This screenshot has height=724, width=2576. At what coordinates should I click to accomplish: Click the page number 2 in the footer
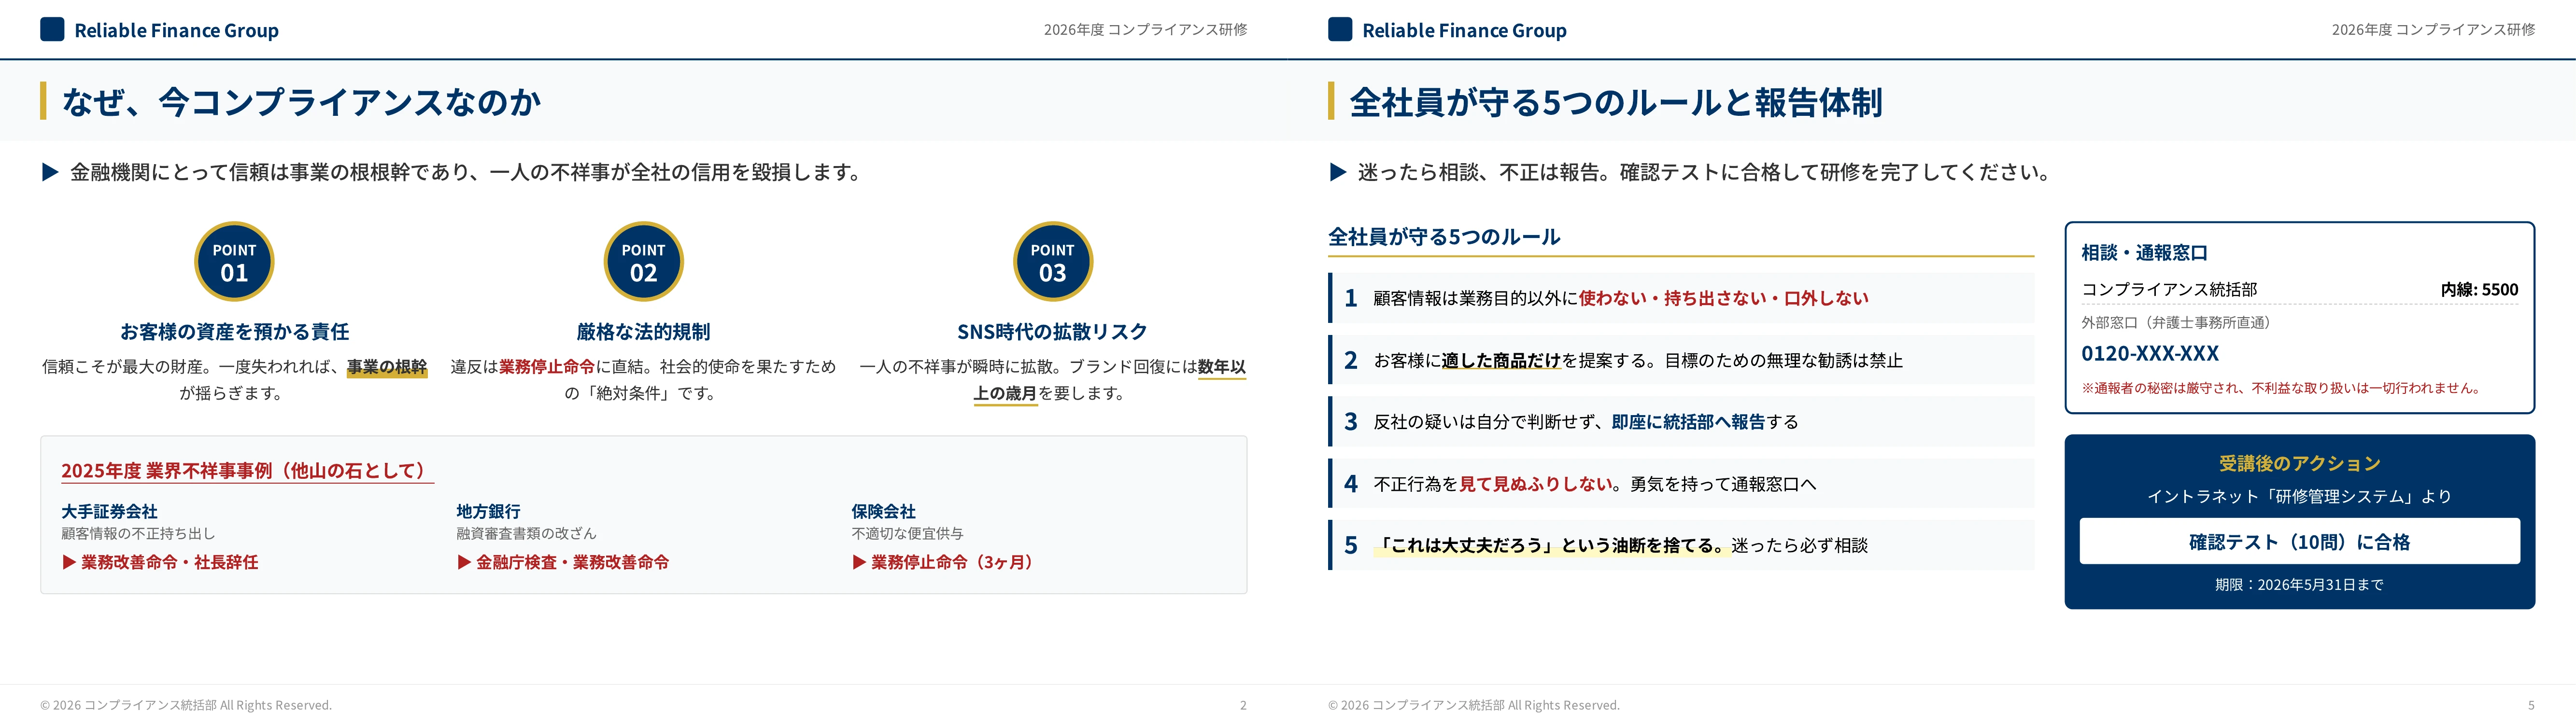point(1243,705)
